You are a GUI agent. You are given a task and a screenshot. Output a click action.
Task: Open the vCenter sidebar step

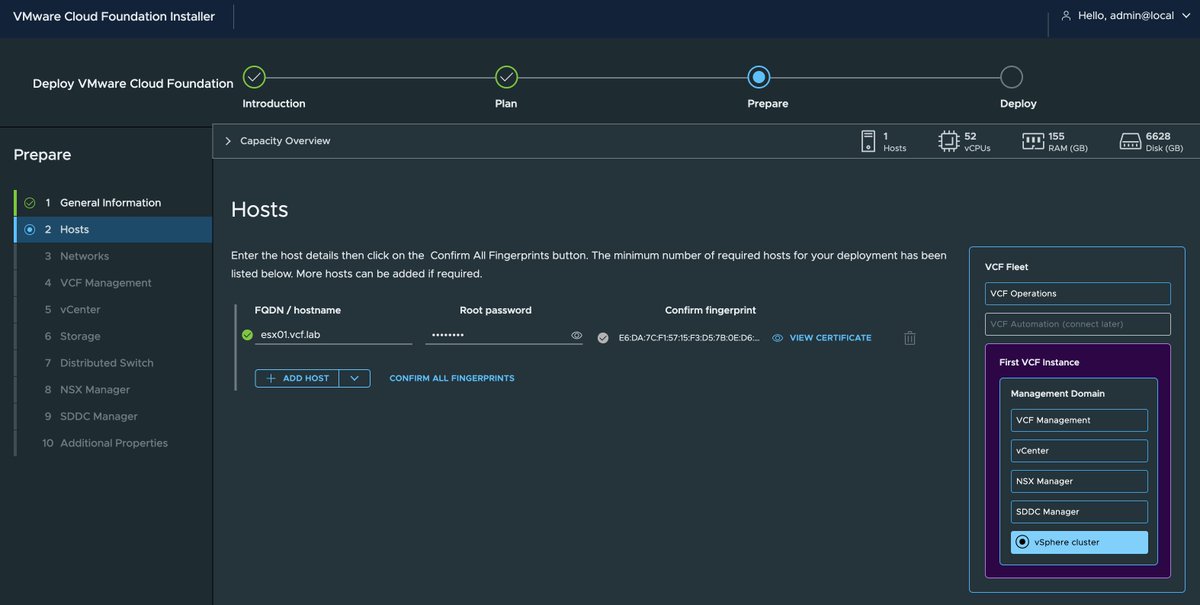pyautogui.click(x=113, y=310)
